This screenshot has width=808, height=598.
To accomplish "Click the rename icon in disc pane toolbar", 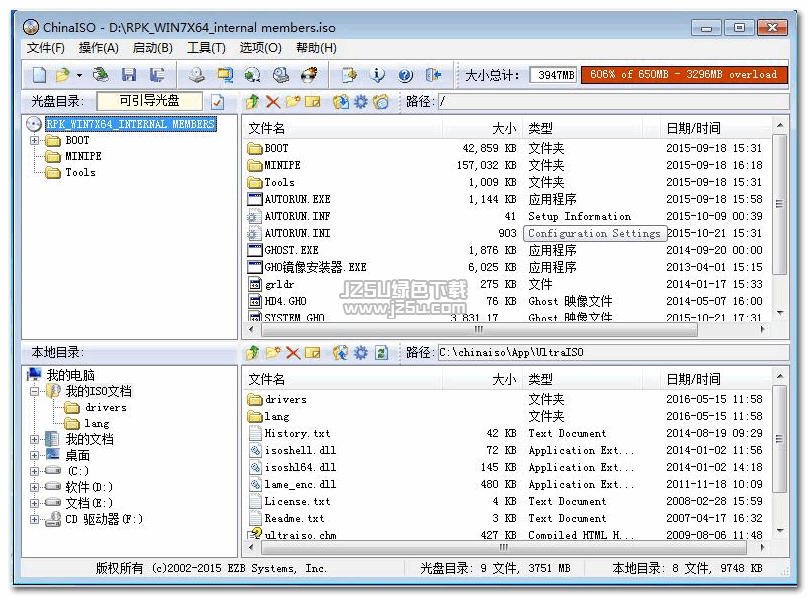I will 312,102.
